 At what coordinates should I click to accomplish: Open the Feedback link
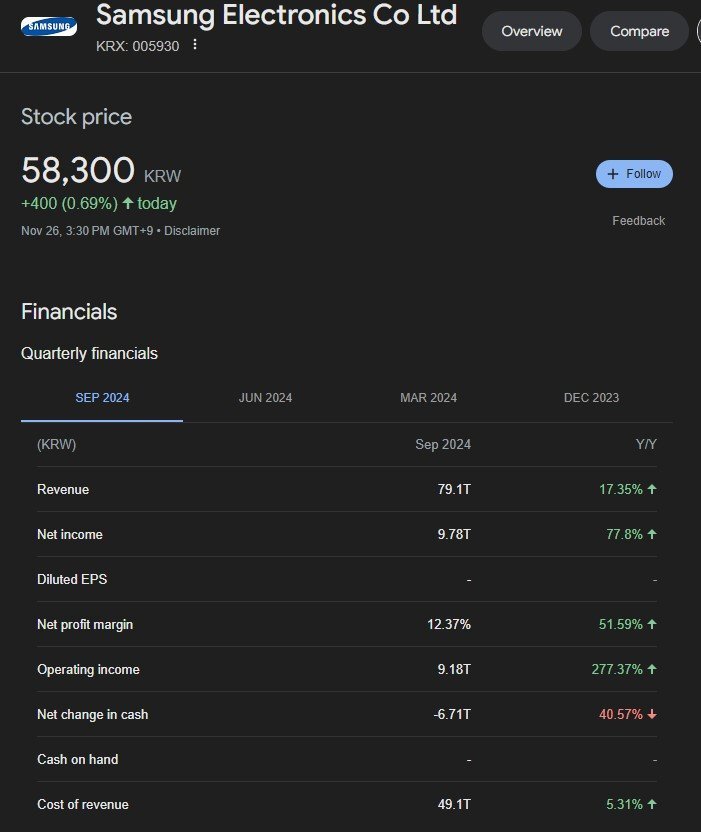(x=638, y=221)
